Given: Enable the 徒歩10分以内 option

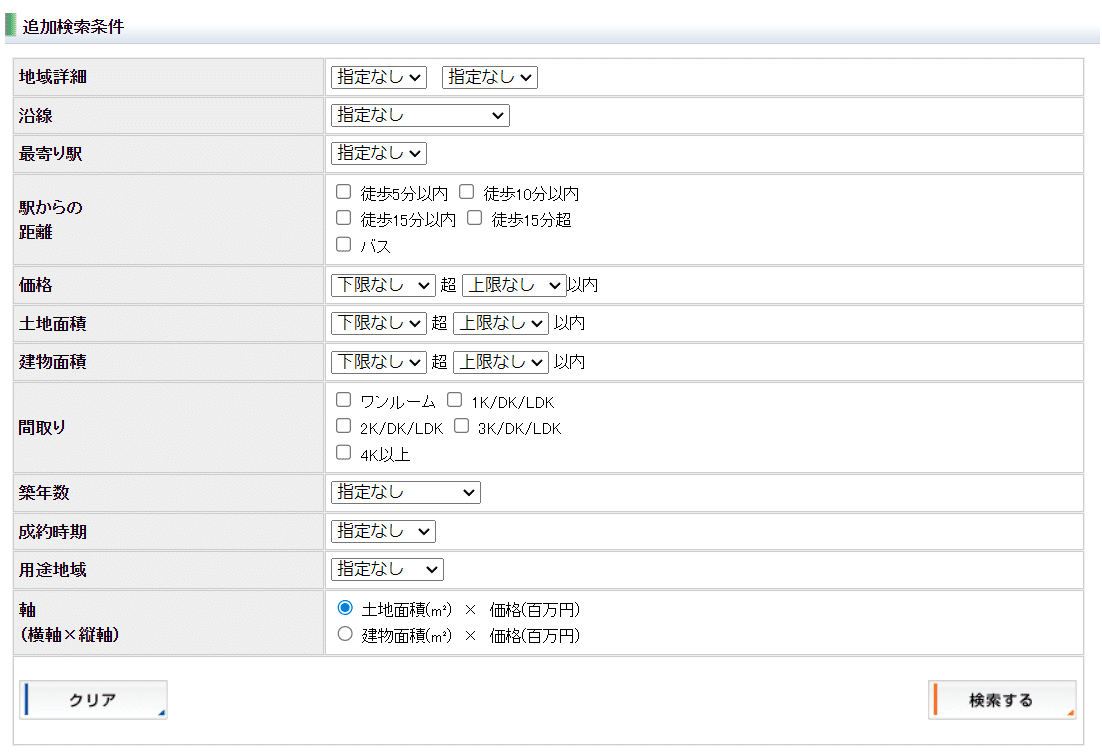Looking at the screenshot, I should (x=466, y=192).
